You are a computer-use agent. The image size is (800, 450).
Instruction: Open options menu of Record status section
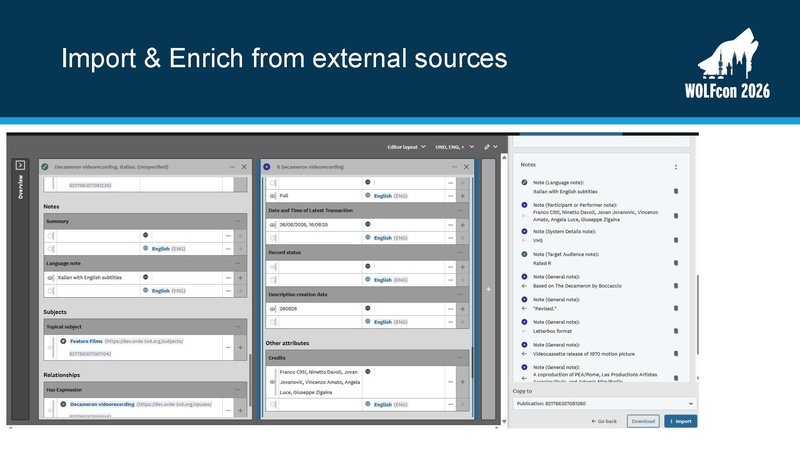[460, 253]
